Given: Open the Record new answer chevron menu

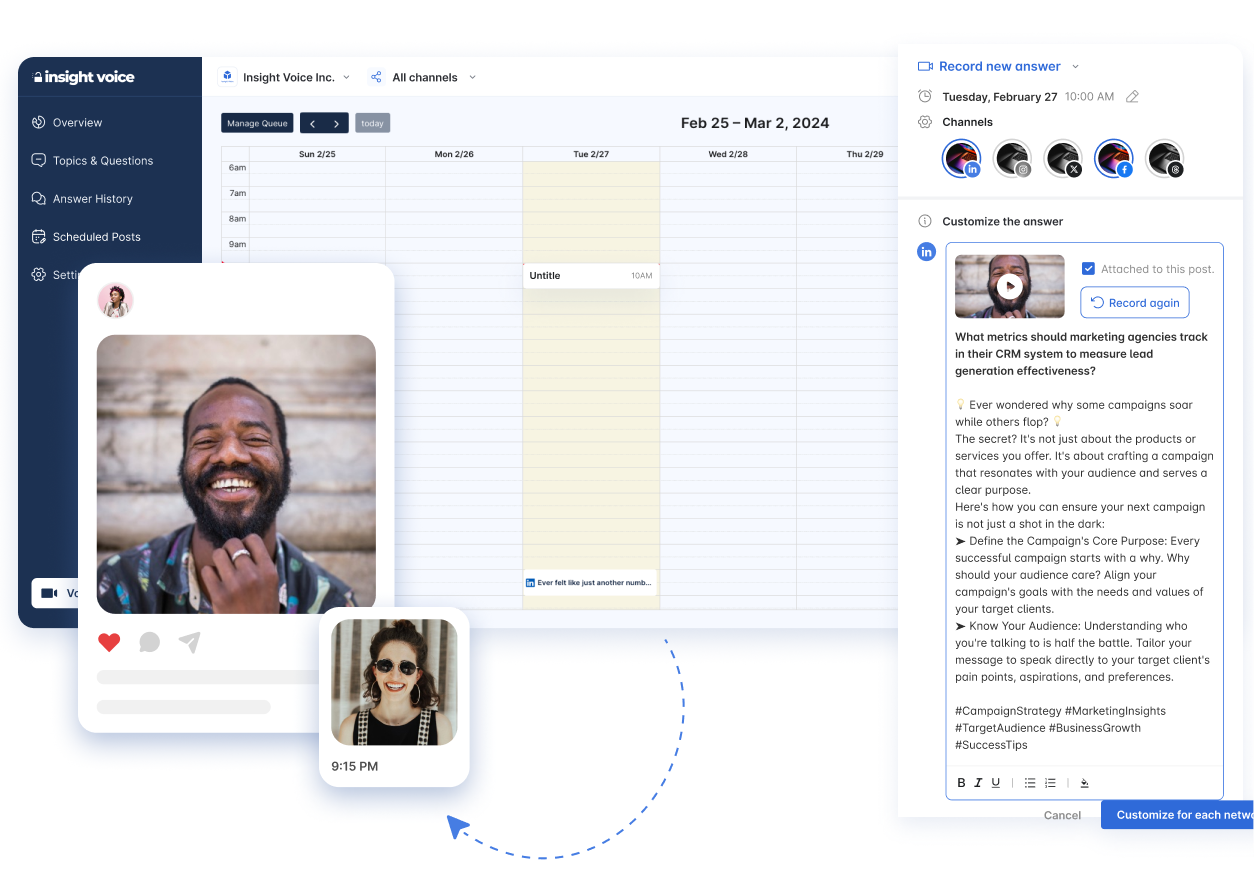Looking at the screenshot, I should tap(1075, 66).
